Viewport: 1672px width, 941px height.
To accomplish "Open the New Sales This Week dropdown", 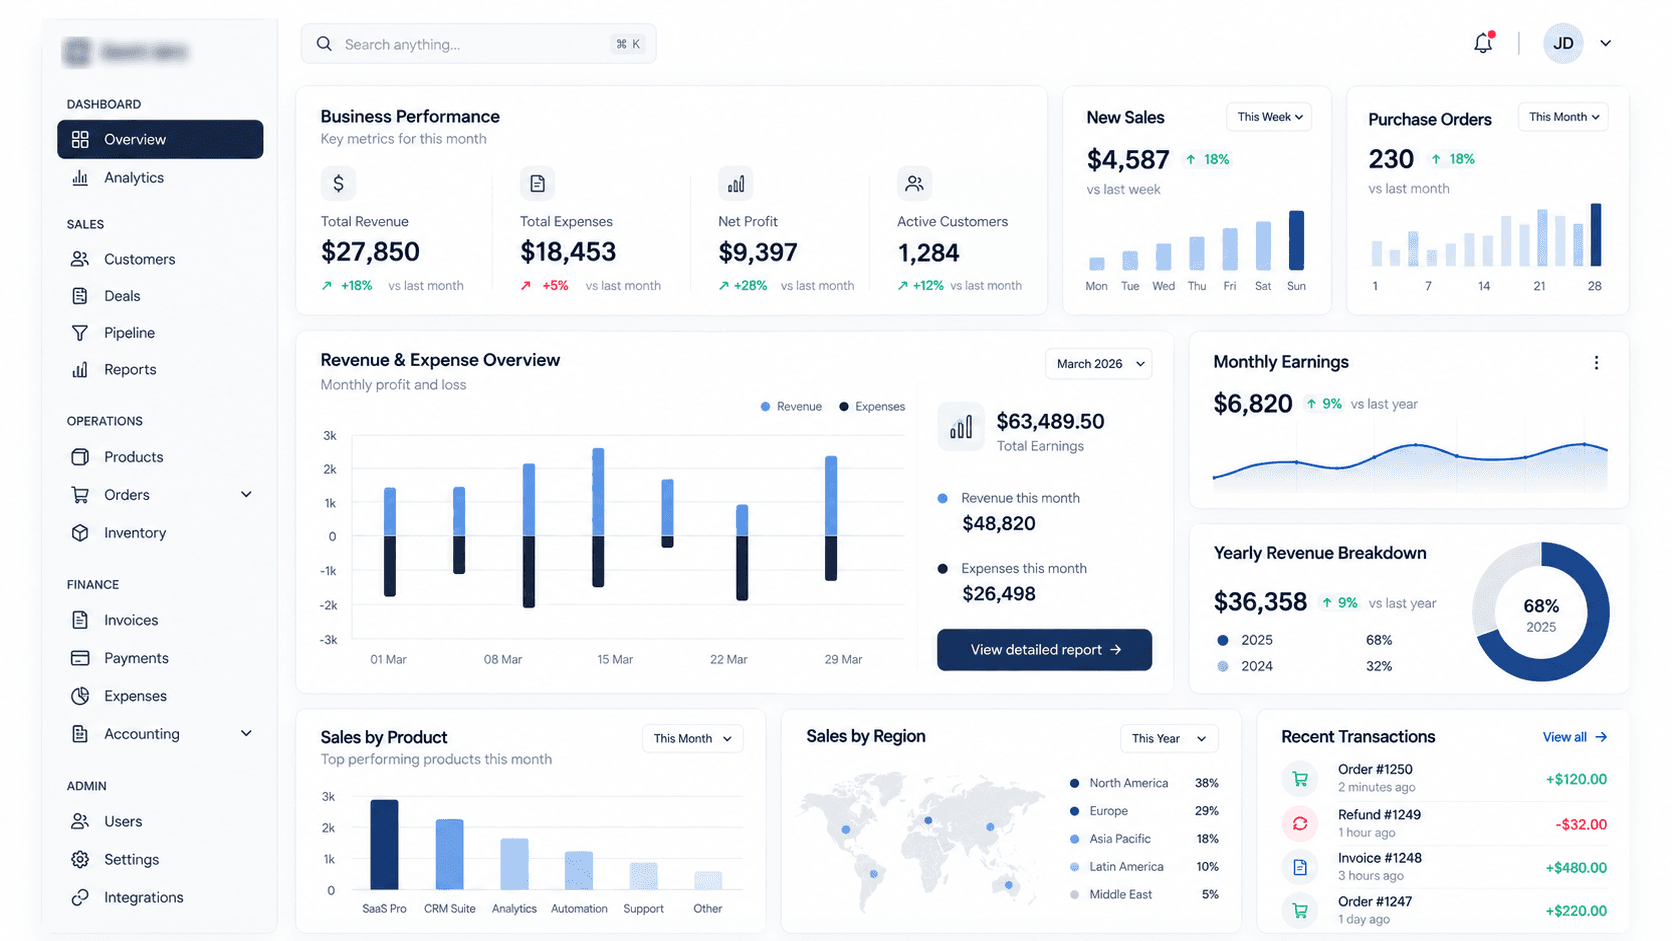I will [1269, 117].
